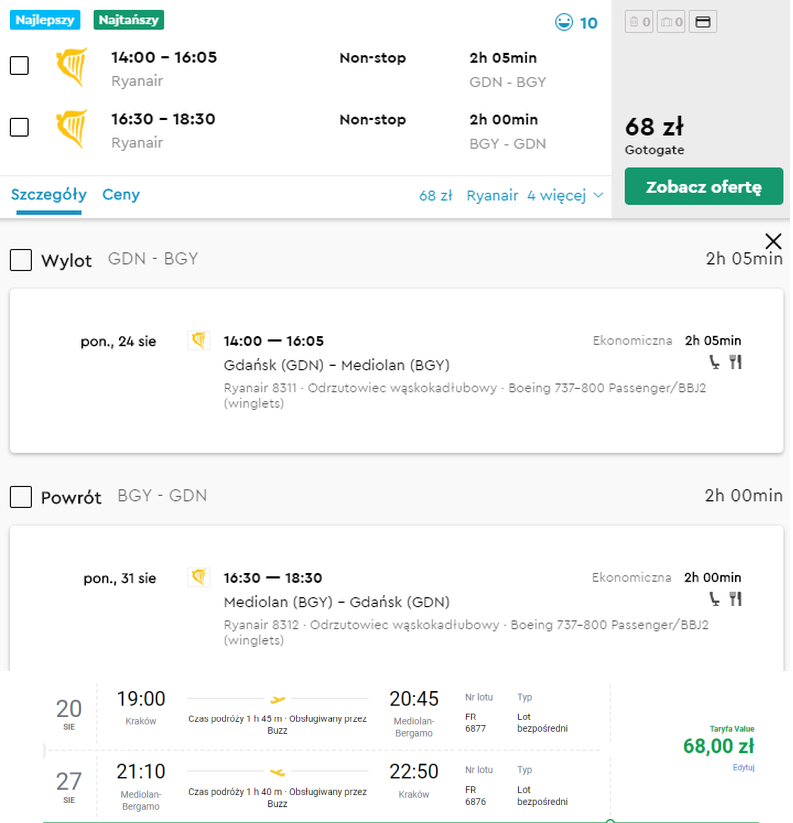The height and width of the screenshot is (823, 793).
Task: Click the cabin baggage icon
Action: [639, 21]
